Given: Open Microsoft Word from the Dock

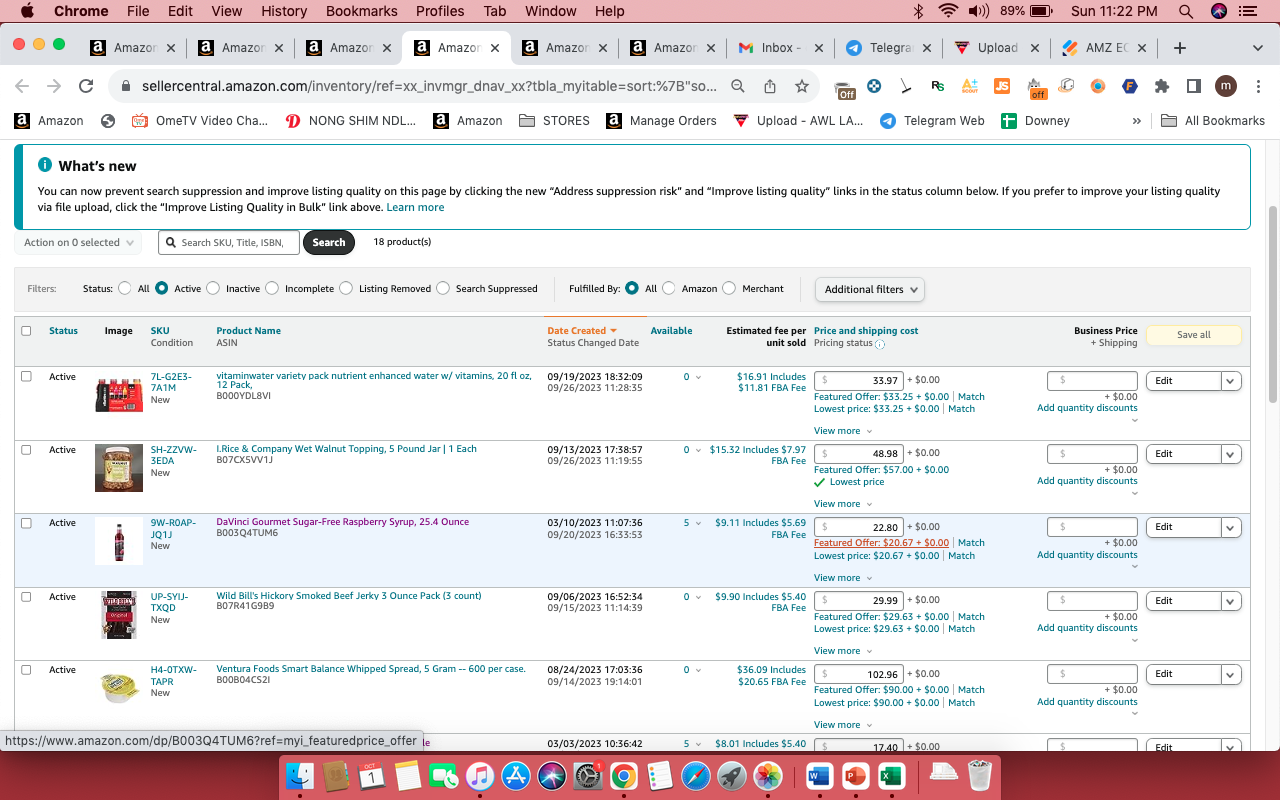Looking at the screenshot, I should 819,775.
